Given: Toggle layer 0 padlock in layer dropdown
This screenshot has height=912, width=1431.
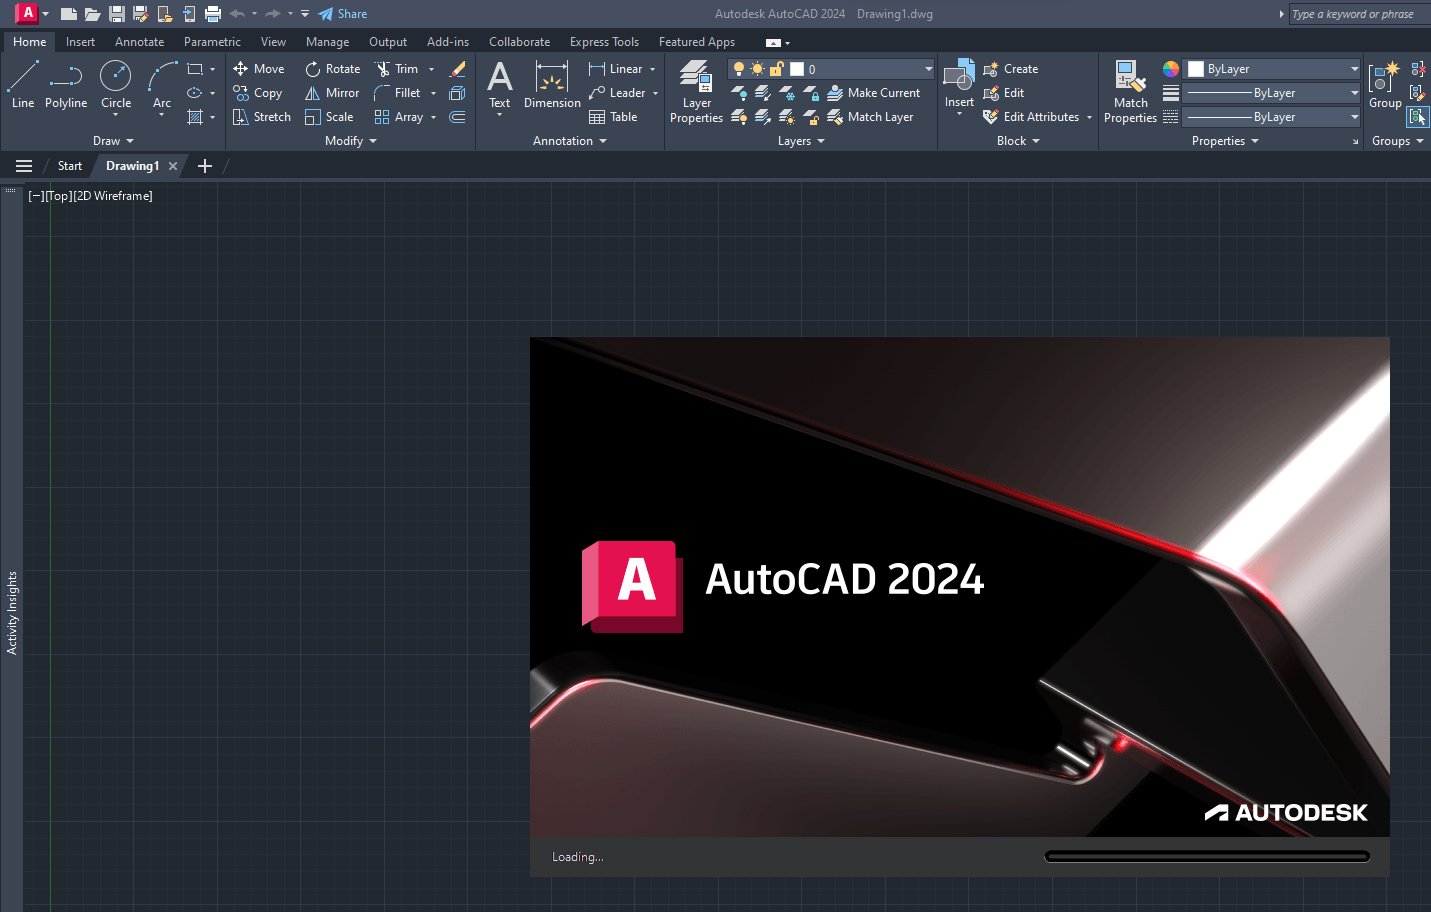Looking at the screenshot, I should click(776, 69).
